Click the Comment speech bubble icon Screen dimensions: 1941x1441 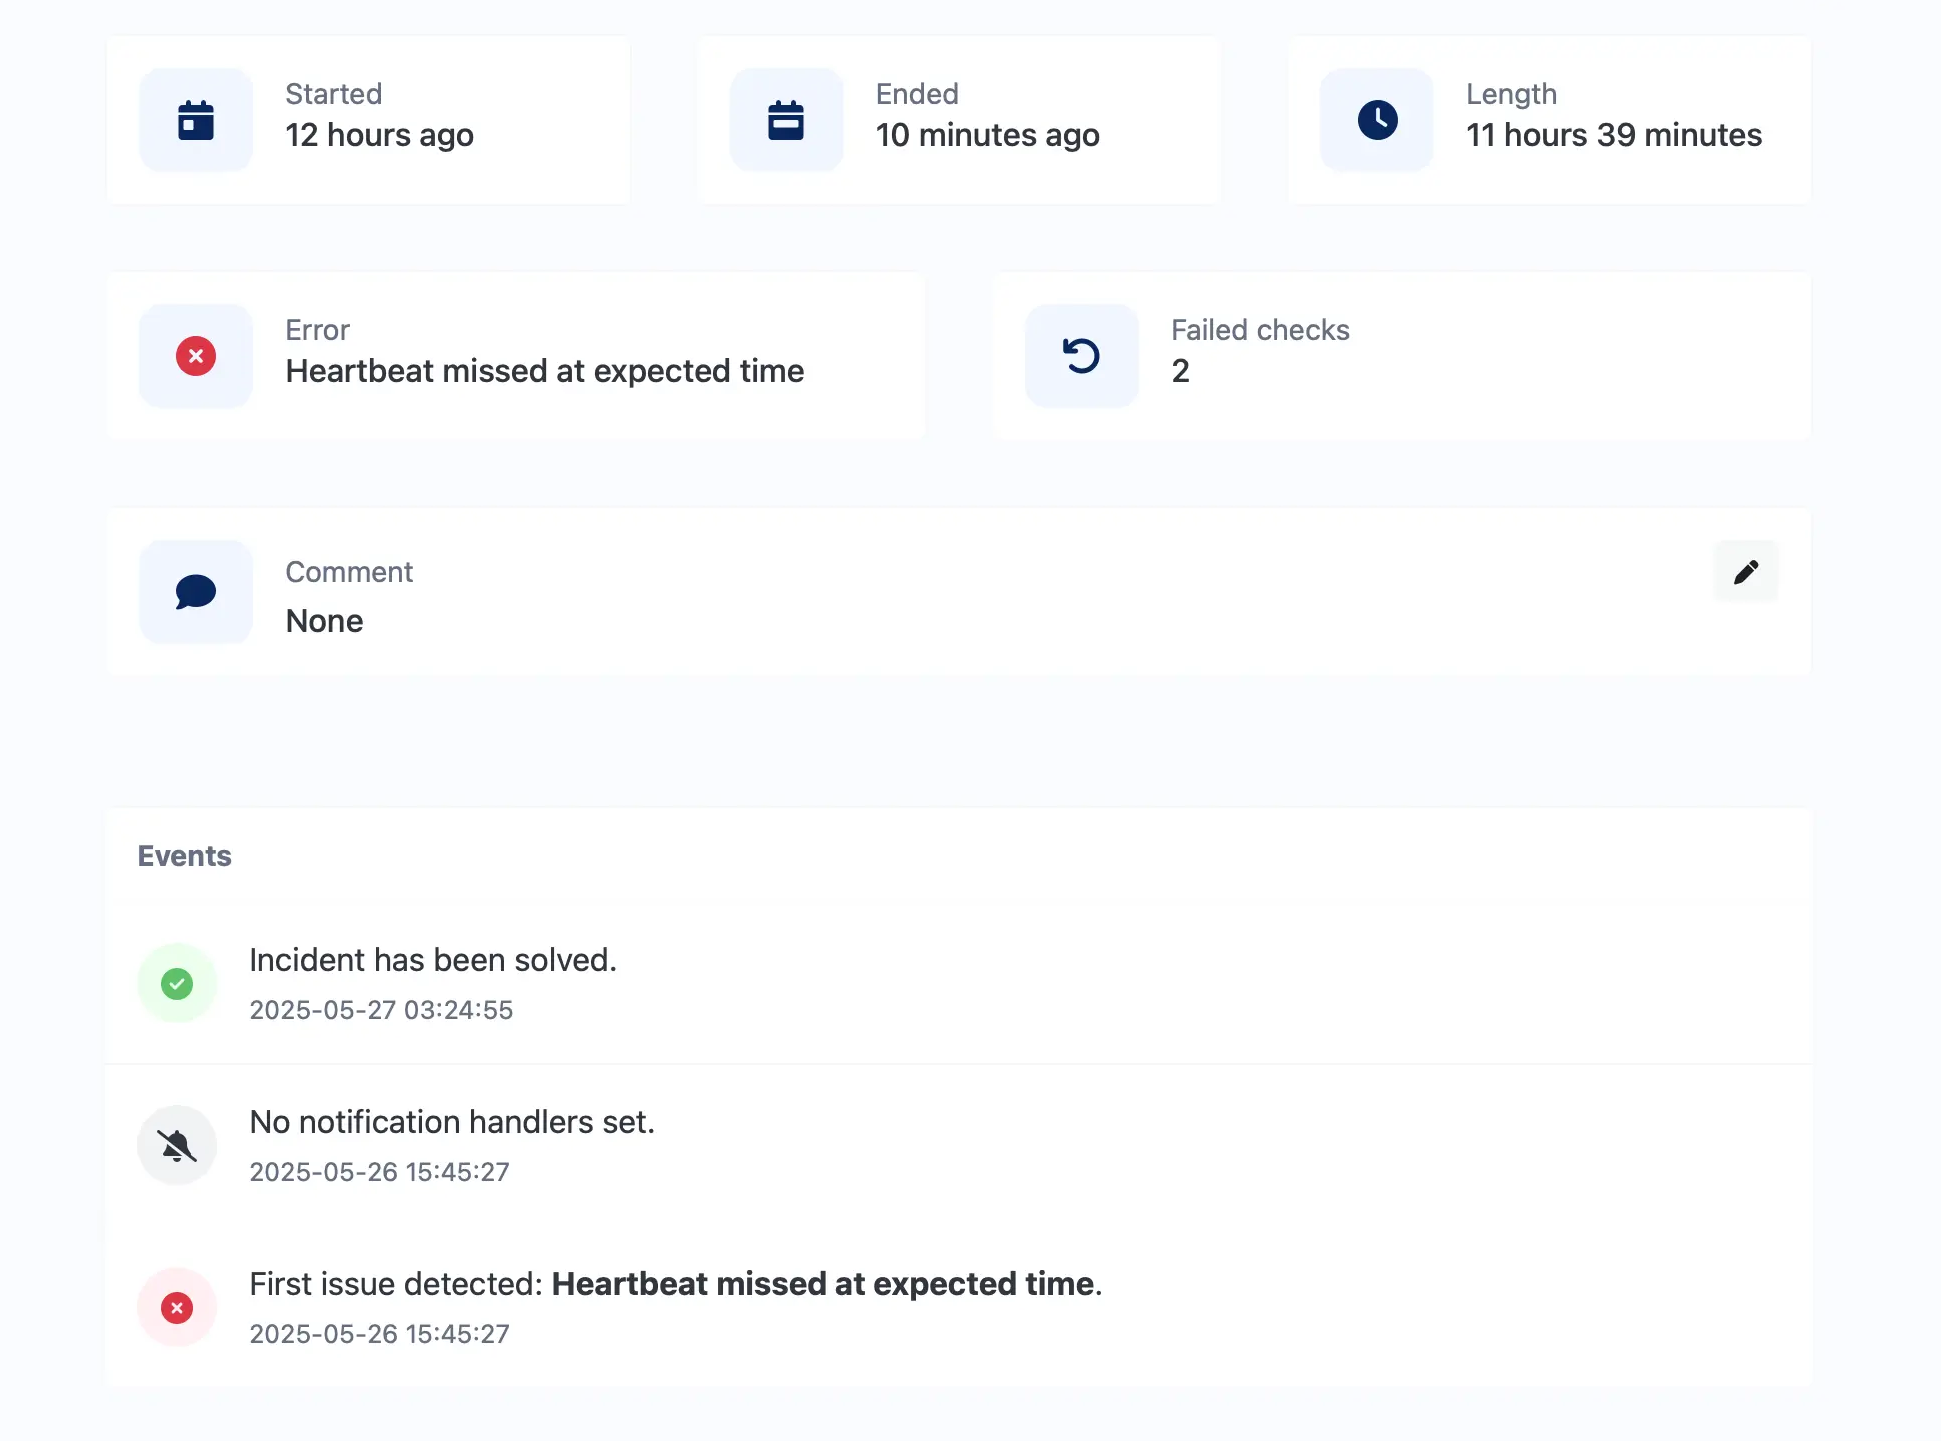point(196,592)
